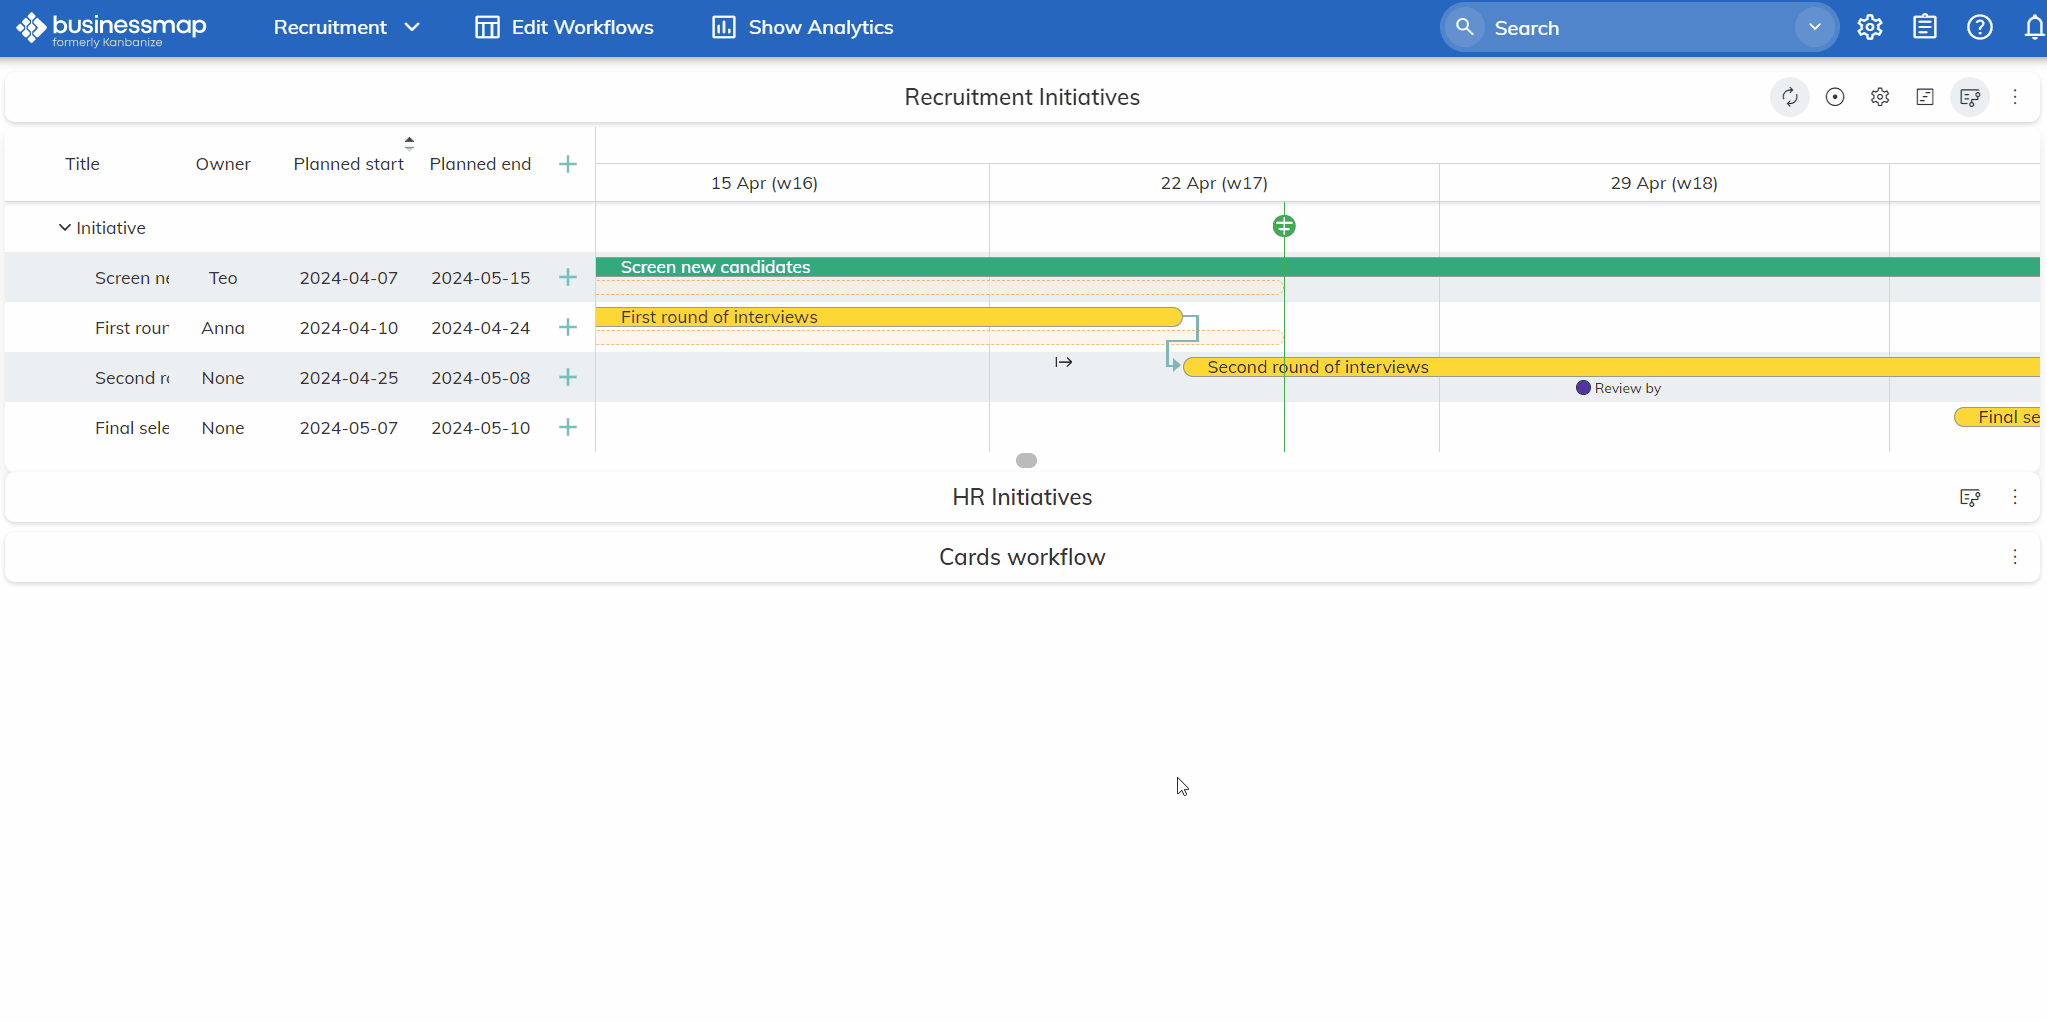Click the First round of interviews bar
The image size is (2047, 1022).
pos(889,317)
